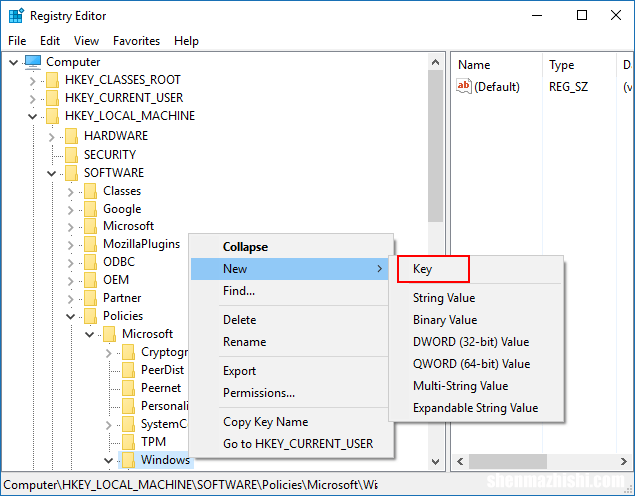Click the HKEY_CLASSES_ROOT folder icon

coord(52,80)
